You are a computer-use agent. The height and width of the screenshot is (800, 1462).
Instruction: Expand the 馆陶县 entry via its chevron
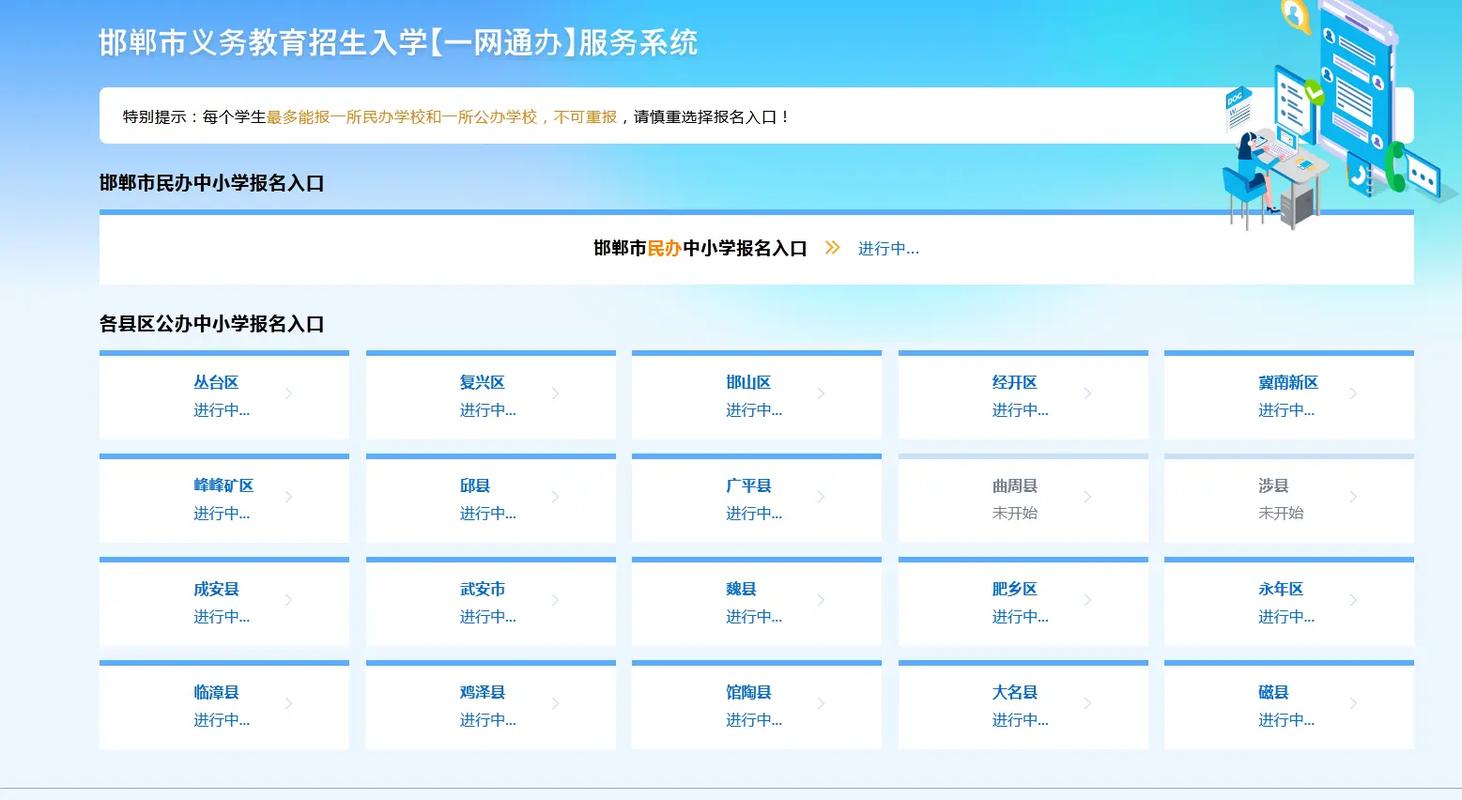[821, 705]
